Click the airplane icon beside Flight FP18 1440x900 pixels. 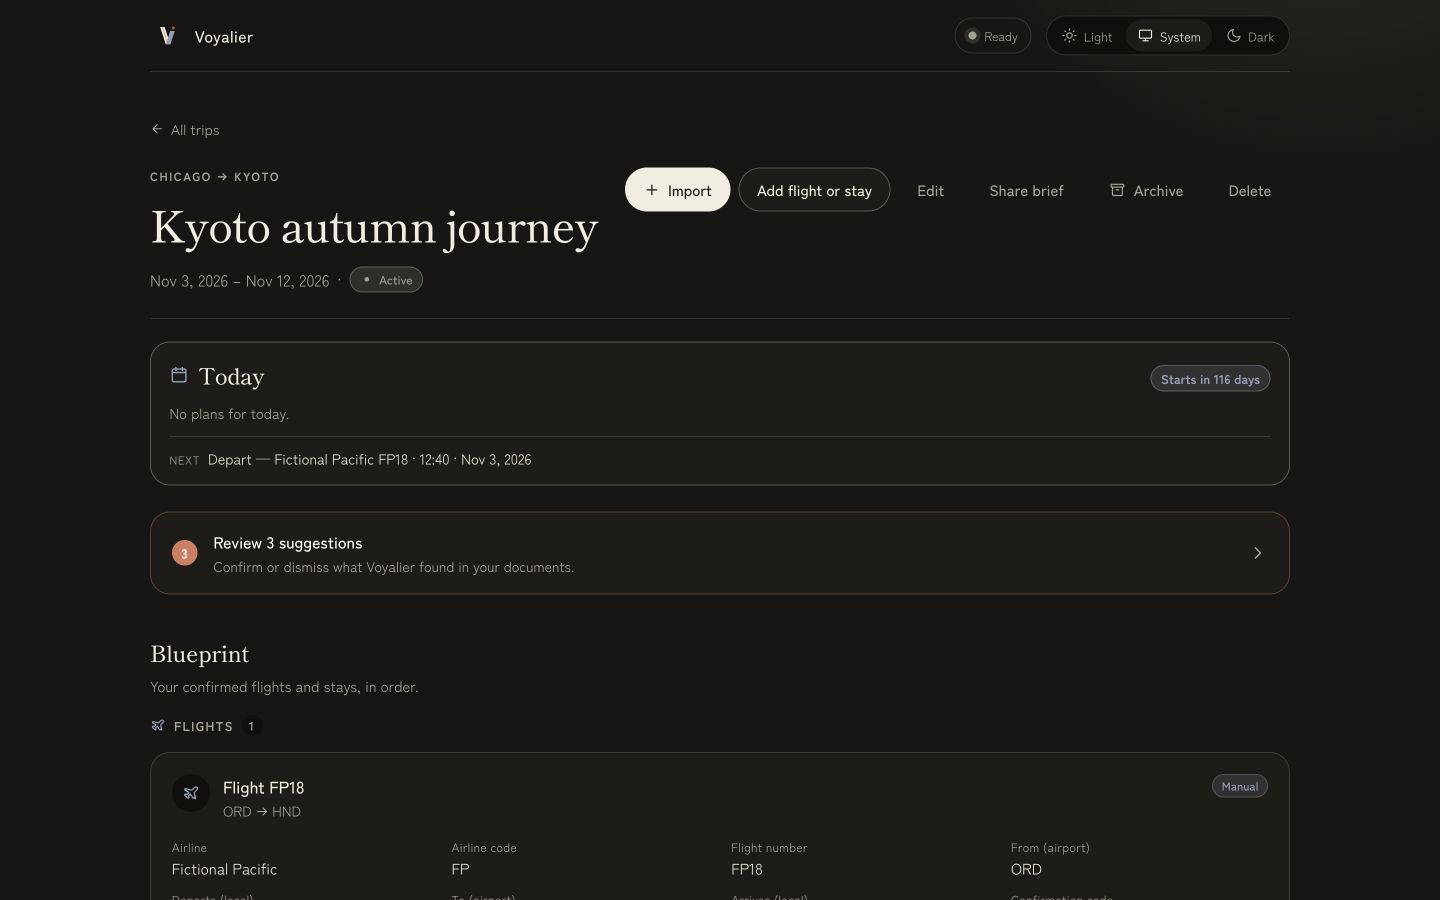(191, 793)
